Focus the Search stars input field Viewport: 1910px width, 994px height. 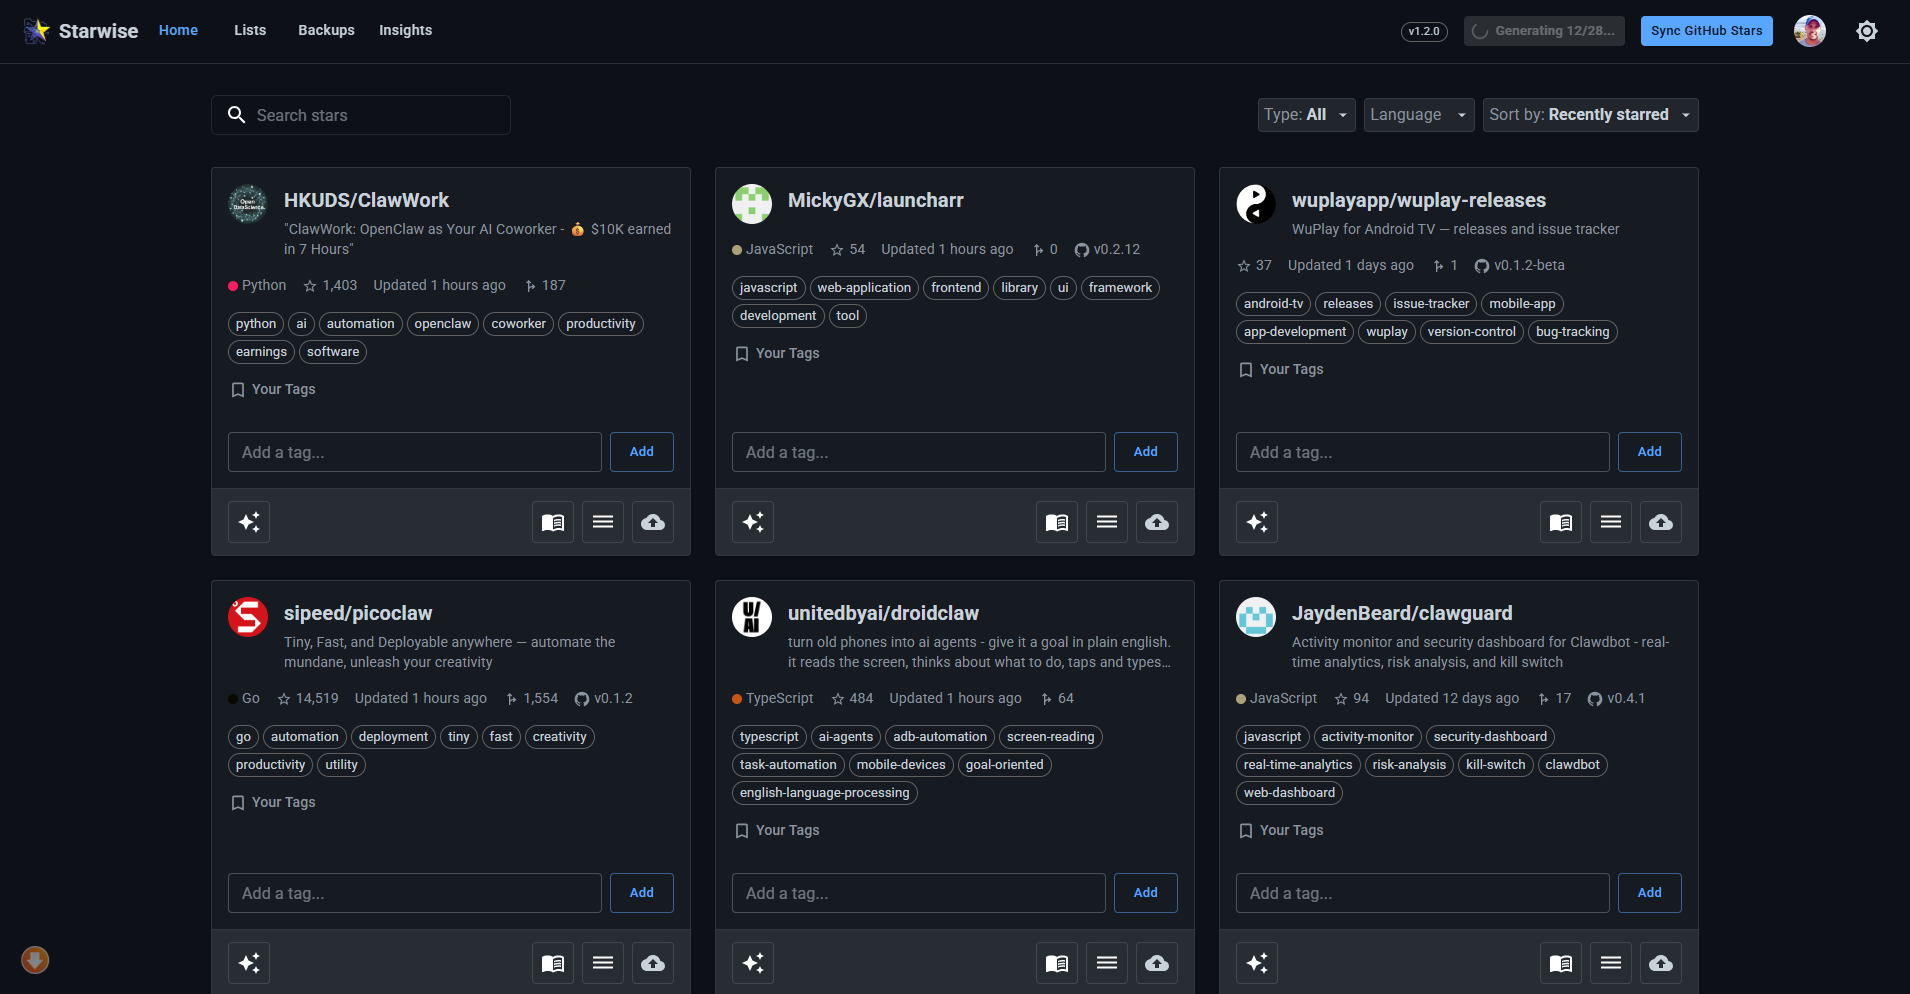[x=361, y=115]
